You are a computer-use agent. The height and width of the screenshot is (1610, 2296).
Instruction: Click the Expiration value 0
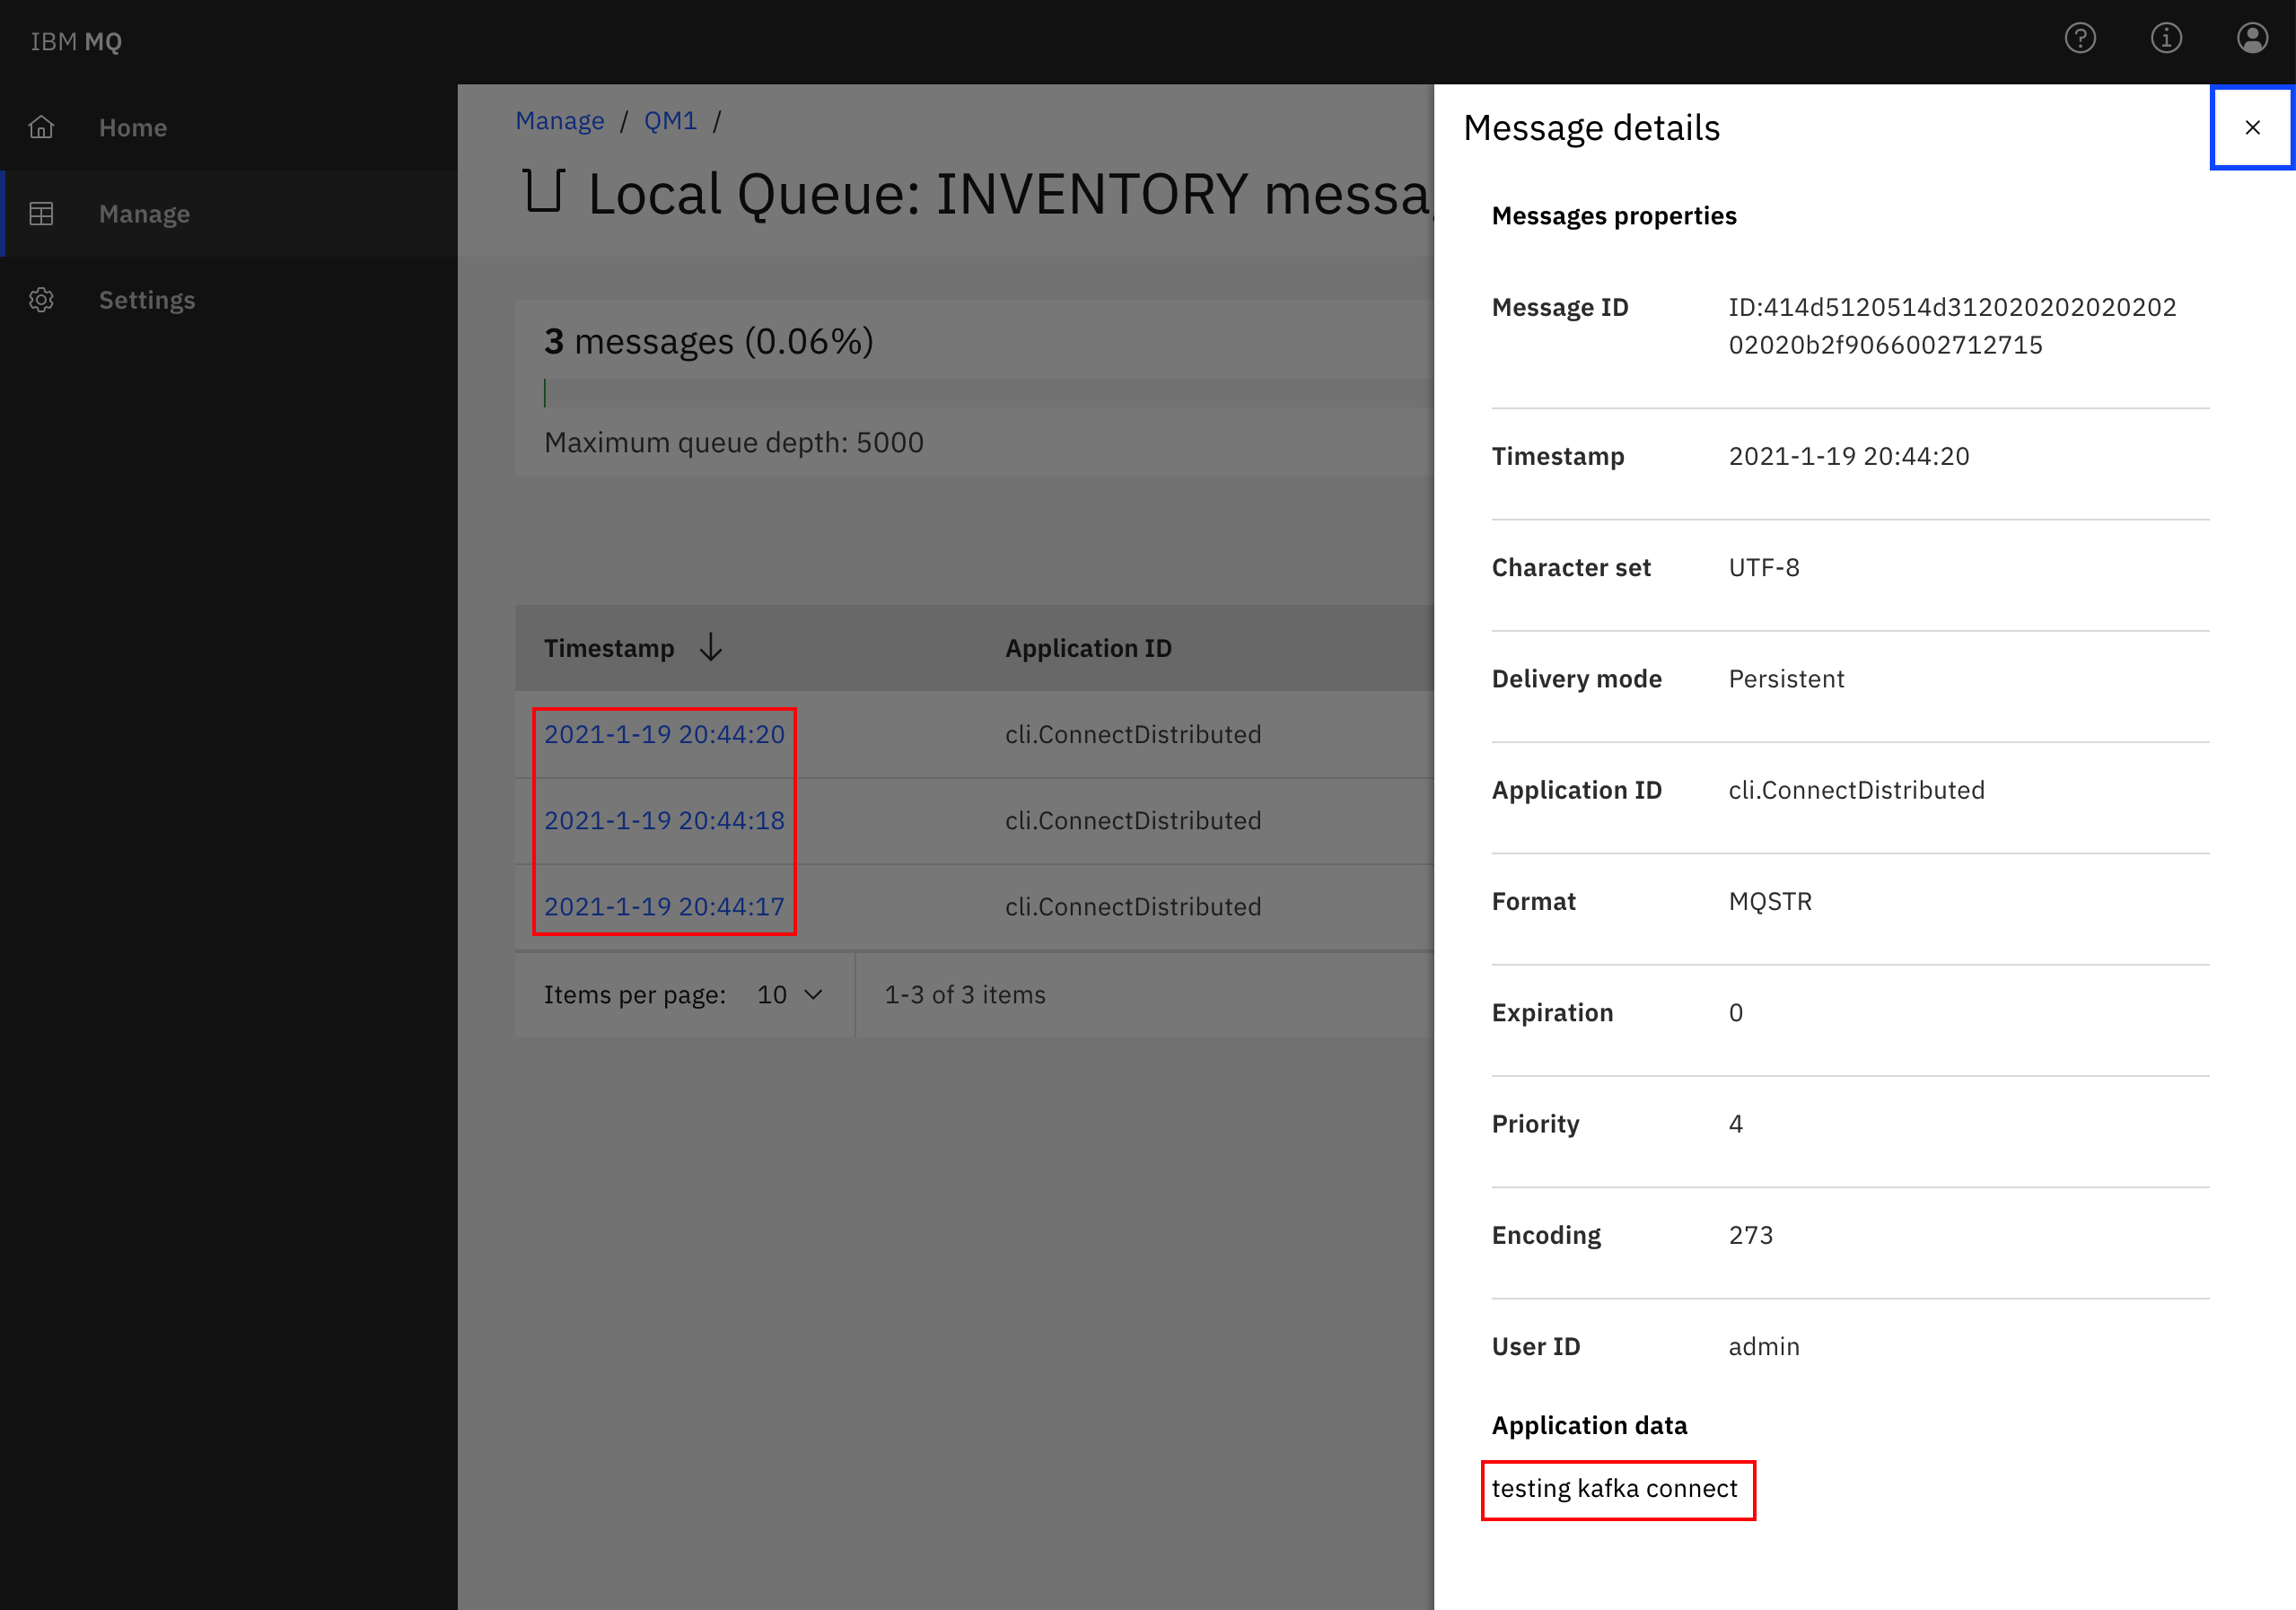click(x=1736, y=1012)
